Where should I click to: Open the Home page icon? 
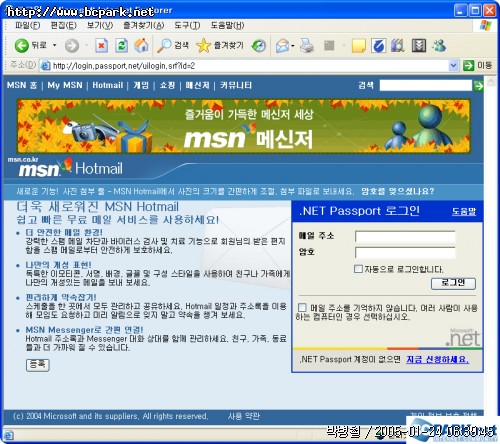click(141, 46)
